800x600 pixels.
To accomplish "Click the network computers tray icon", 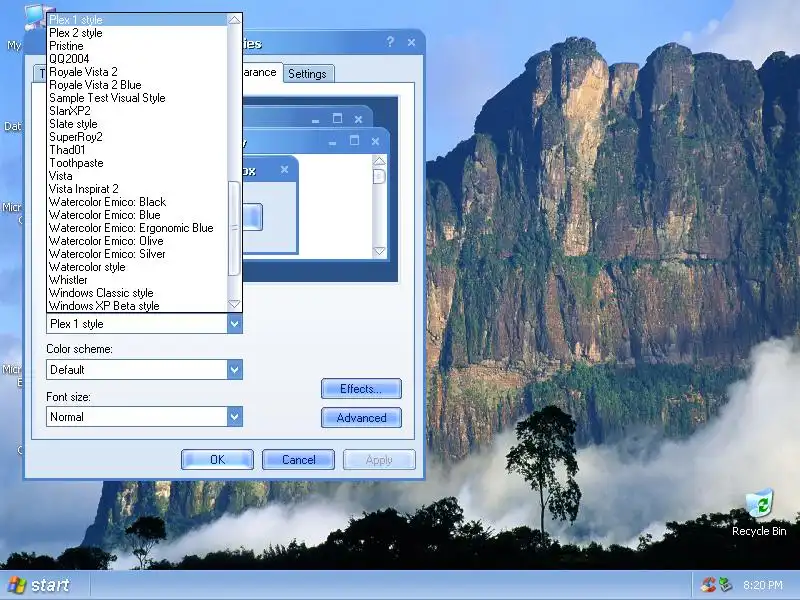I will [726, 585].
